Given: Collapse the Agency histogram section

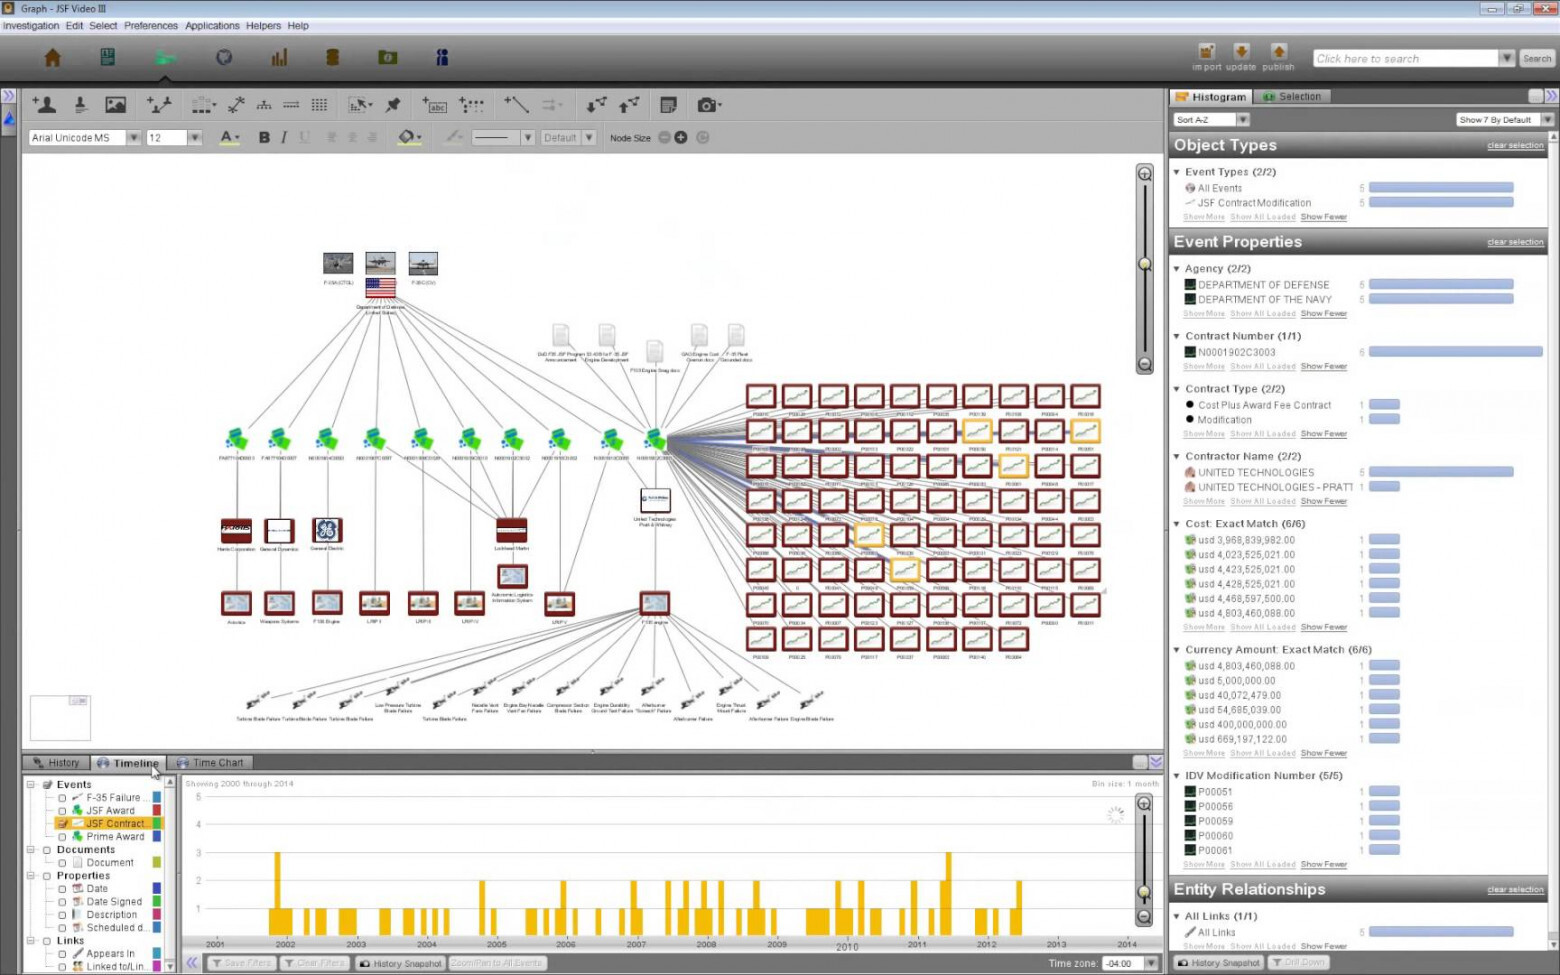Looking at the screenshot, I should (1177, 269).
